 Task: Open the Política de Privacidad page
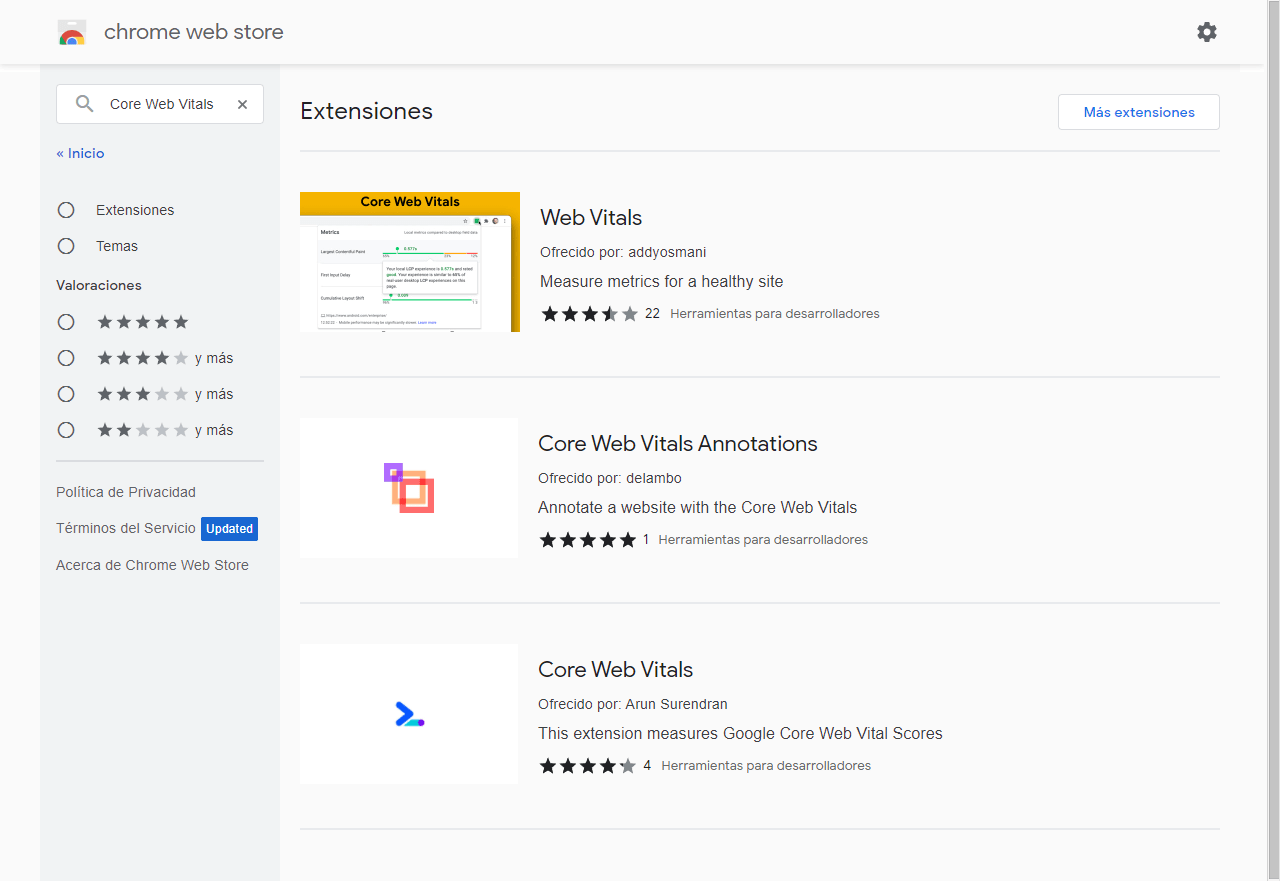[125, 491]
